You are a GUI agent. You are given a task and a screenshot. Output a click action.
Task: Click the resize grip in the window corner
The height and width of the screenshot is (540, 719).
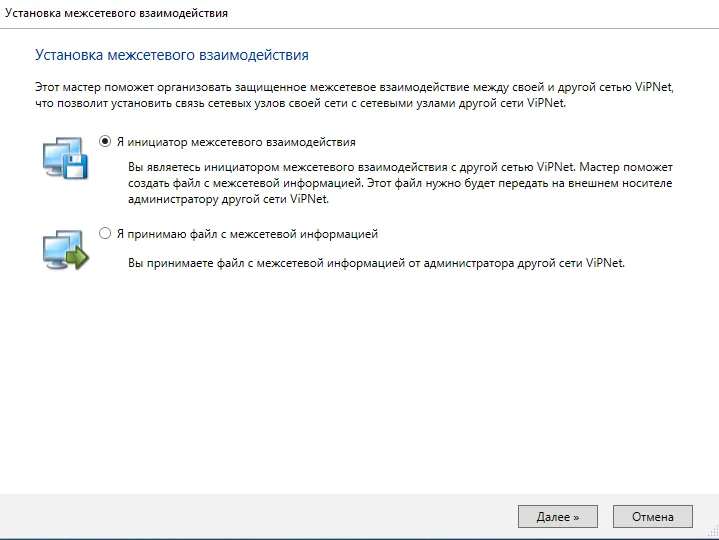click(713, 532)
